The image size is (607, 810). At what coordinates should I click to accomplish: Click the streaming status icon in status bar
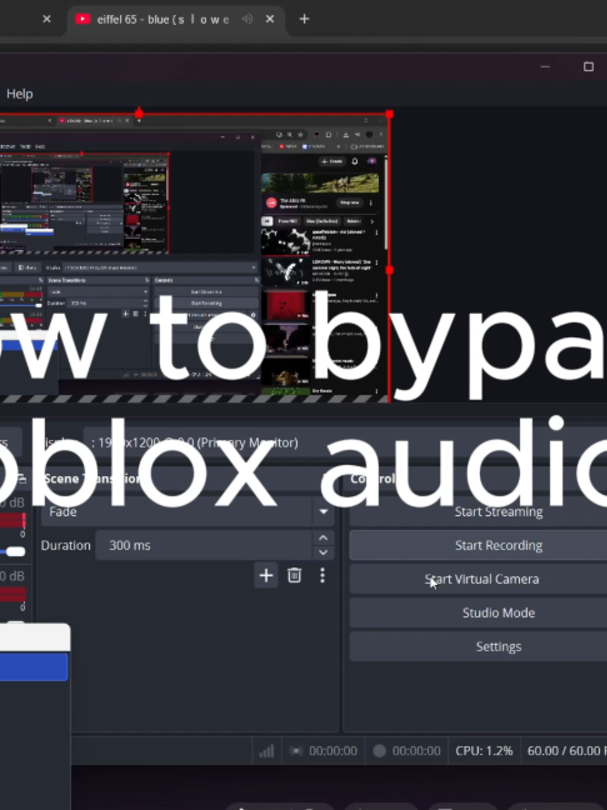pyautogui.click(x=296, y=751)
